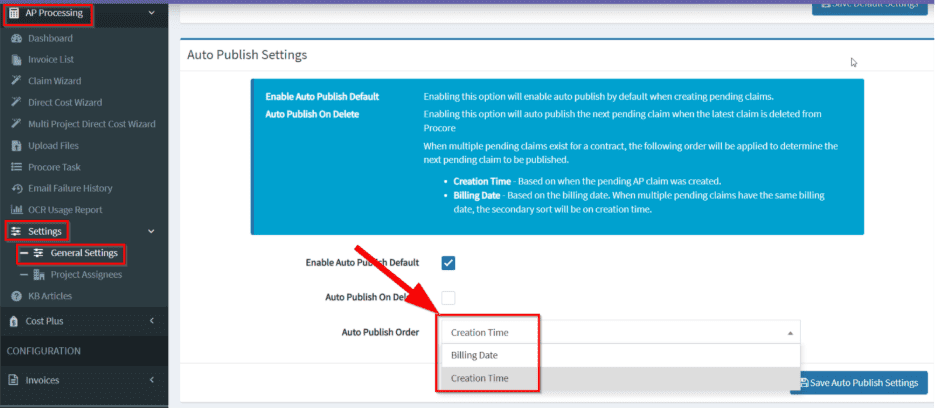Uncheck Enable Auto Publish Default checkbox
This screenshot has height=408, width=936.
pos(449,263)
